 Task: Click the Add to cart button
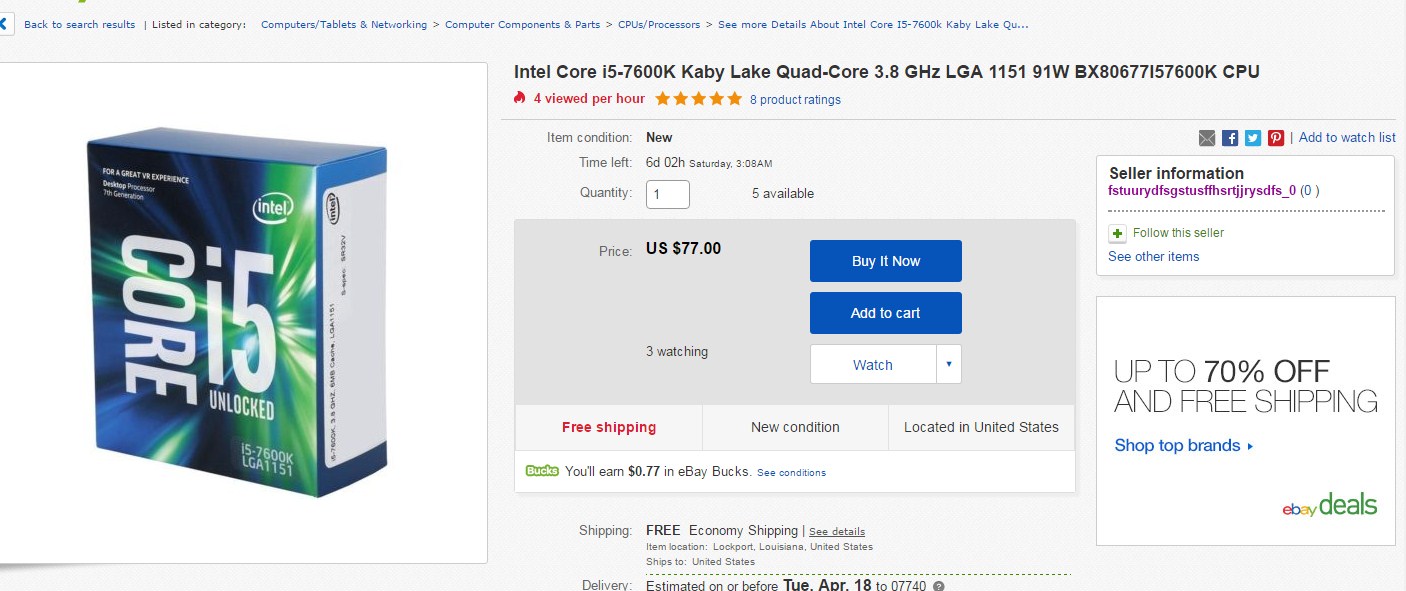pyautogui.click(x=885, y=313)
